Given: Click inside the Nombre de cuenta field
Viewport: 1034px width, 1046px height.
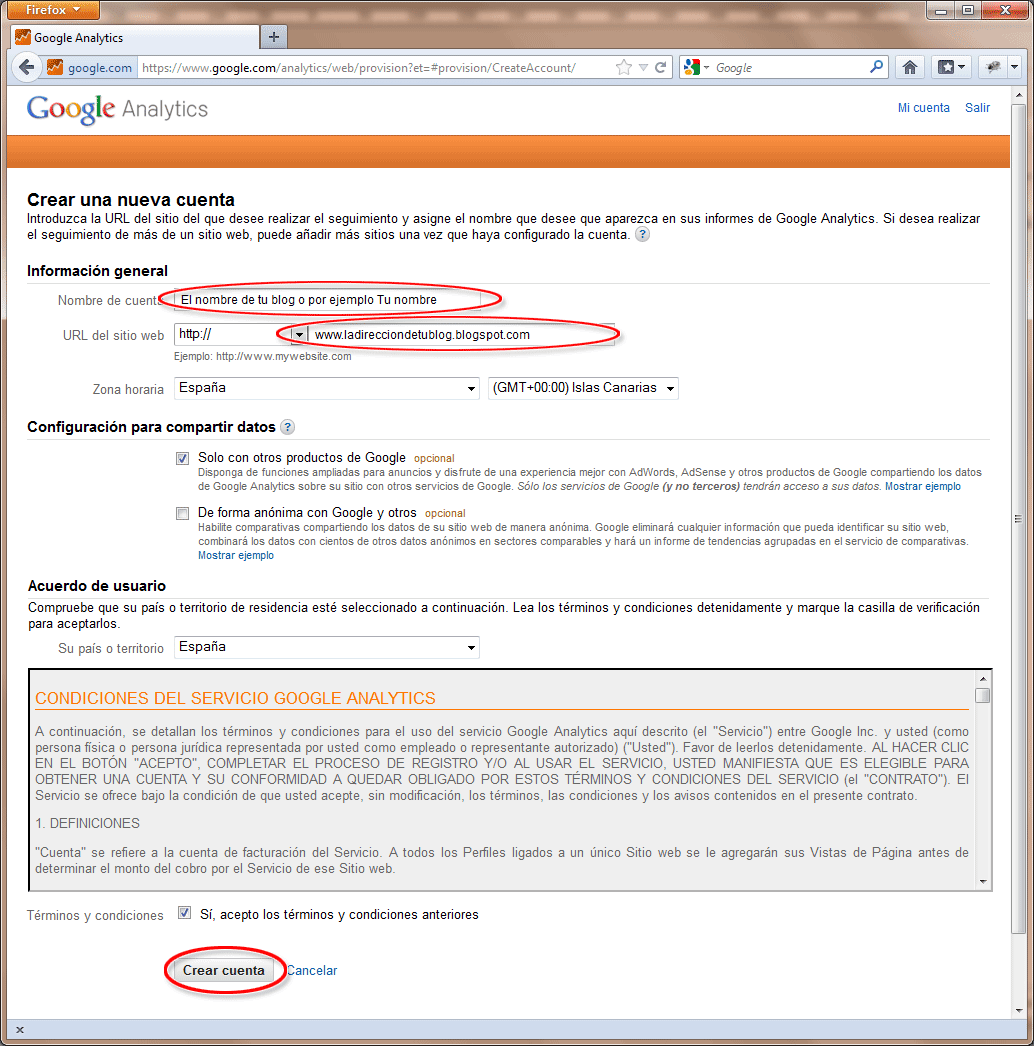Looking at the screenshot, I should pyautogui.click(x=330, y=299).
